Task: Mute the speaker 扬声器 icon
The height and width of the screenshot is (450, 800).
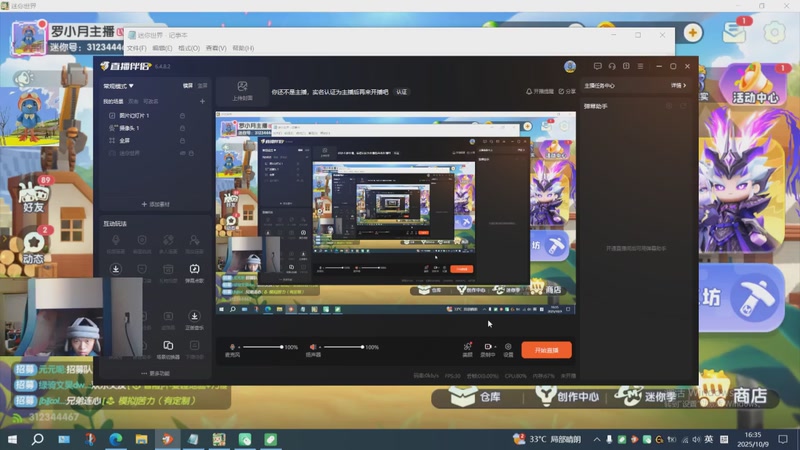Action: pyautogui.click(x=313, y=347)
